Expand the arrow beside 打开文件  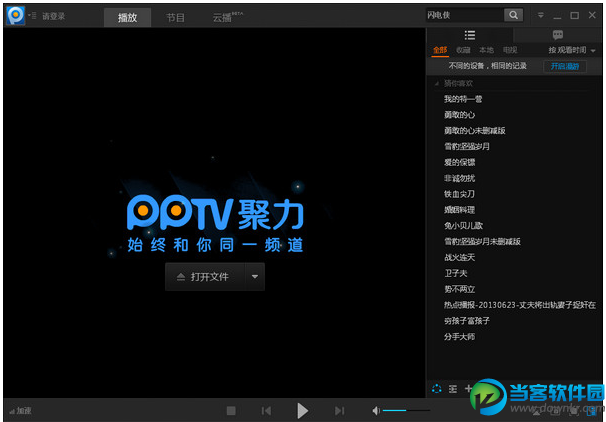pos(255,277)
